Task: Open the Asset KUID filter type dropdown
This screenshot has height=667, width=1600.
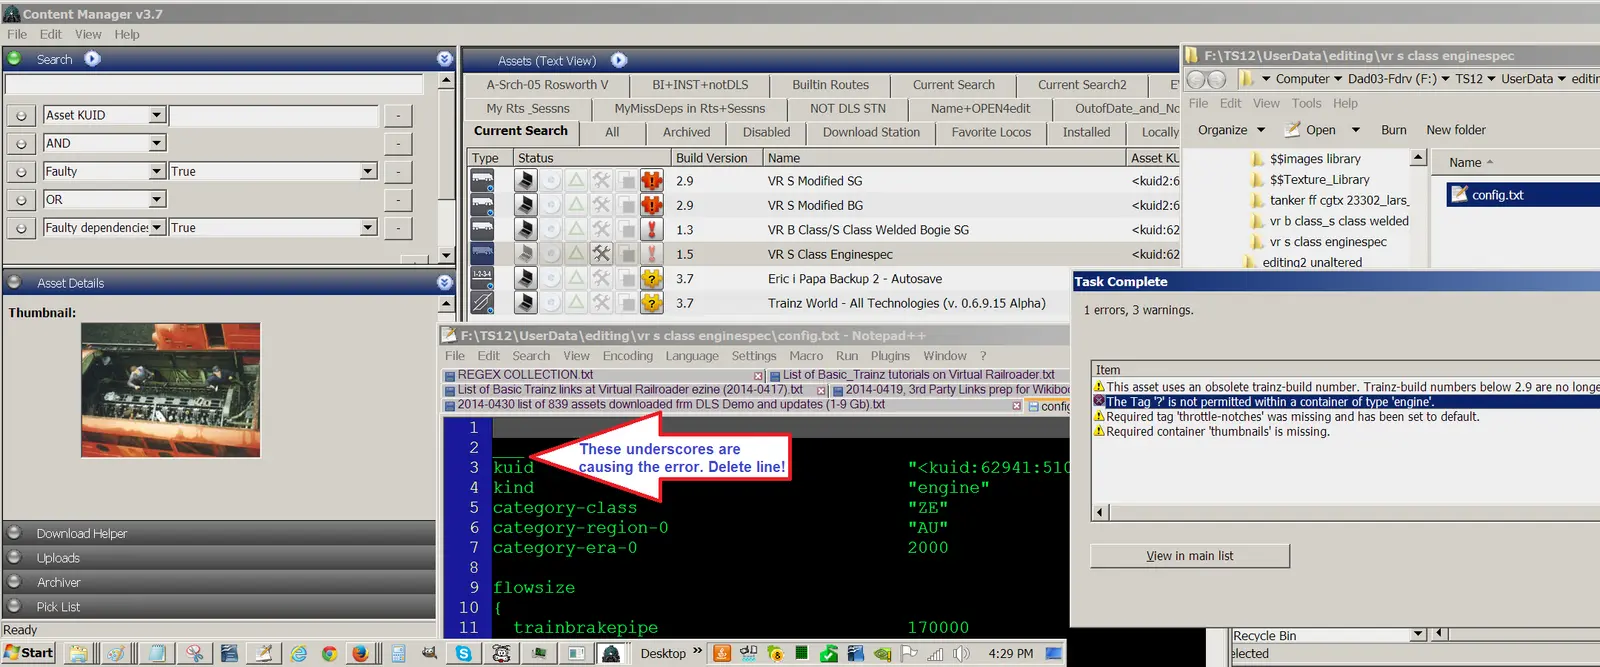Action: (x=157, y=115)
